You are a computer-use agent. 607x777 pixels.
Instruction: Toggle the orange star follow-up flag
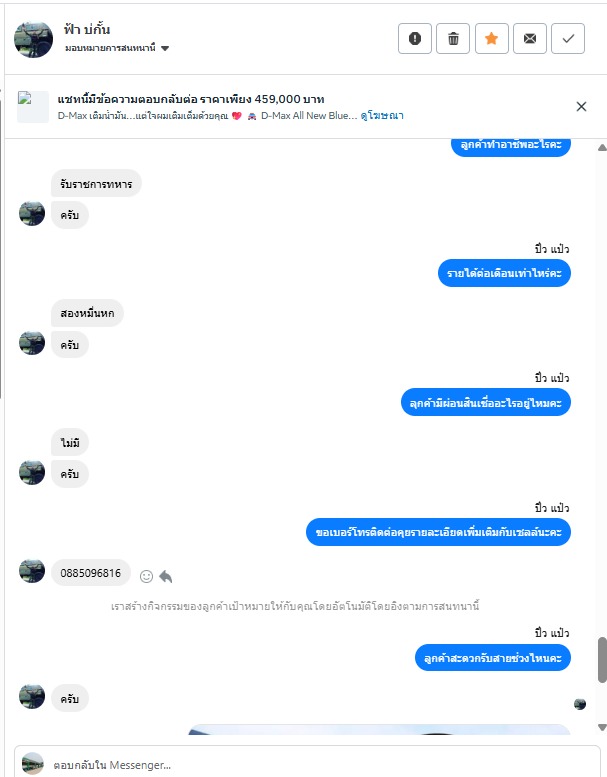[492, 38]
